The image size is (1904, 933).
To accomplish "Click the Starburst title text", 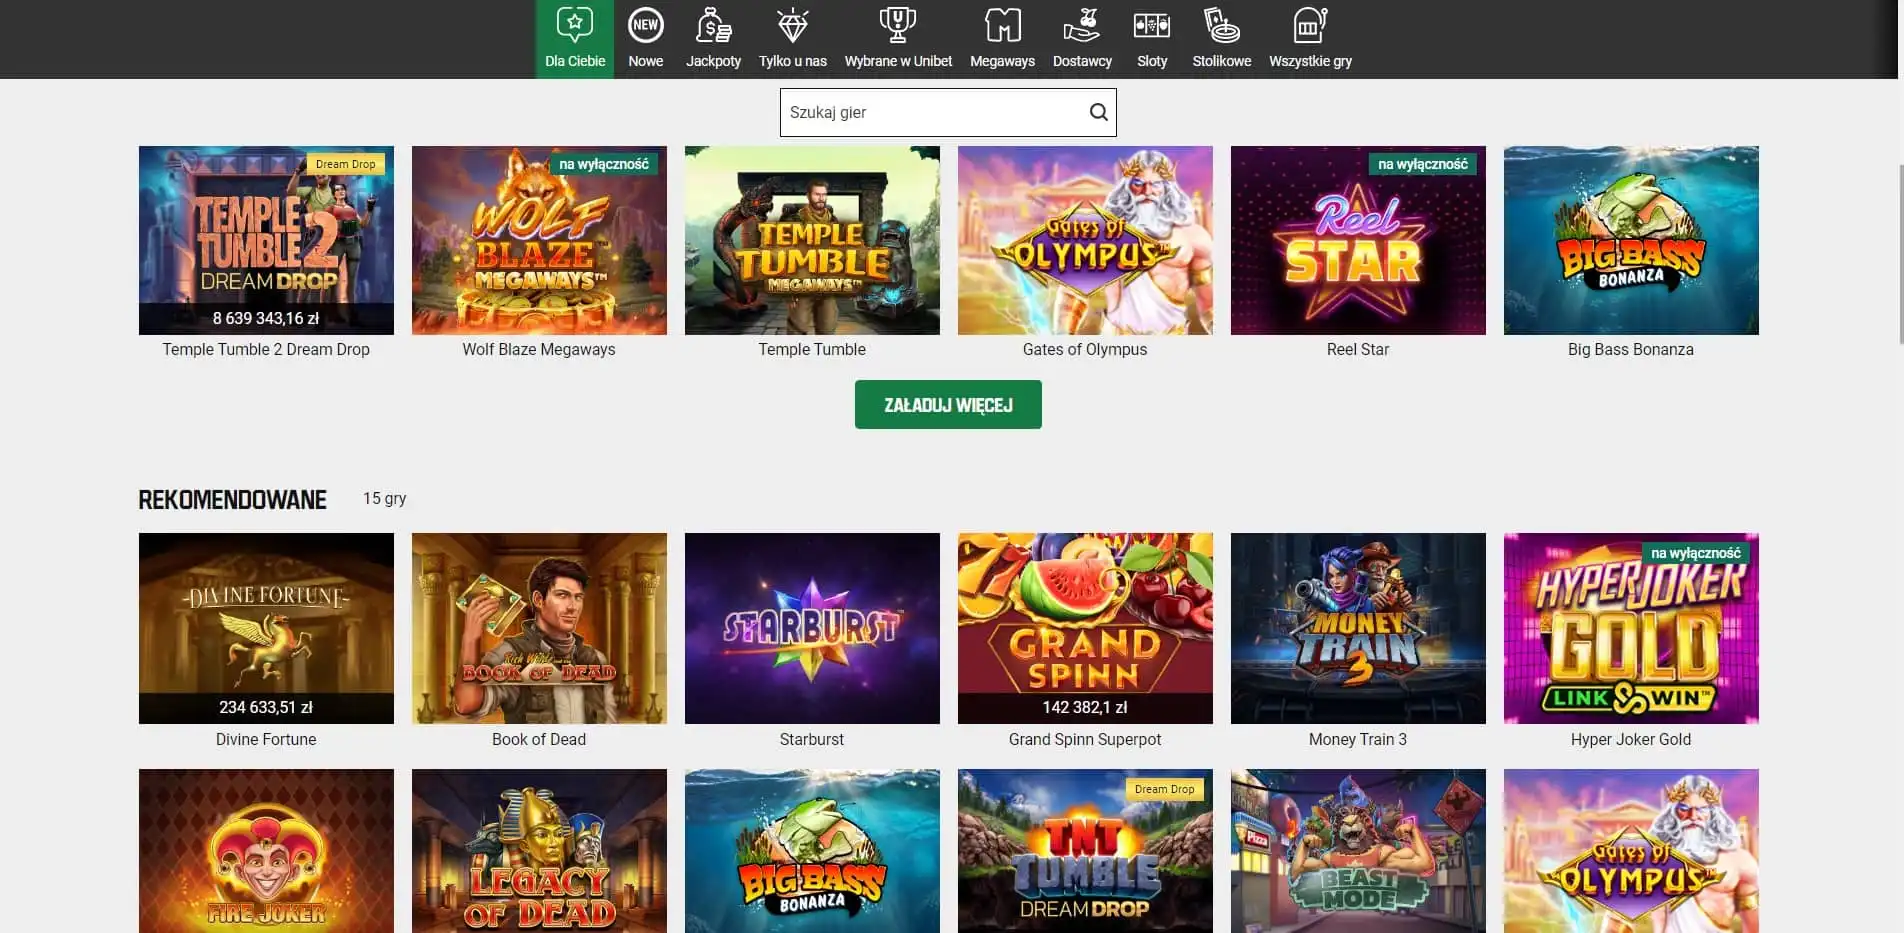I will tap(812, 739).
